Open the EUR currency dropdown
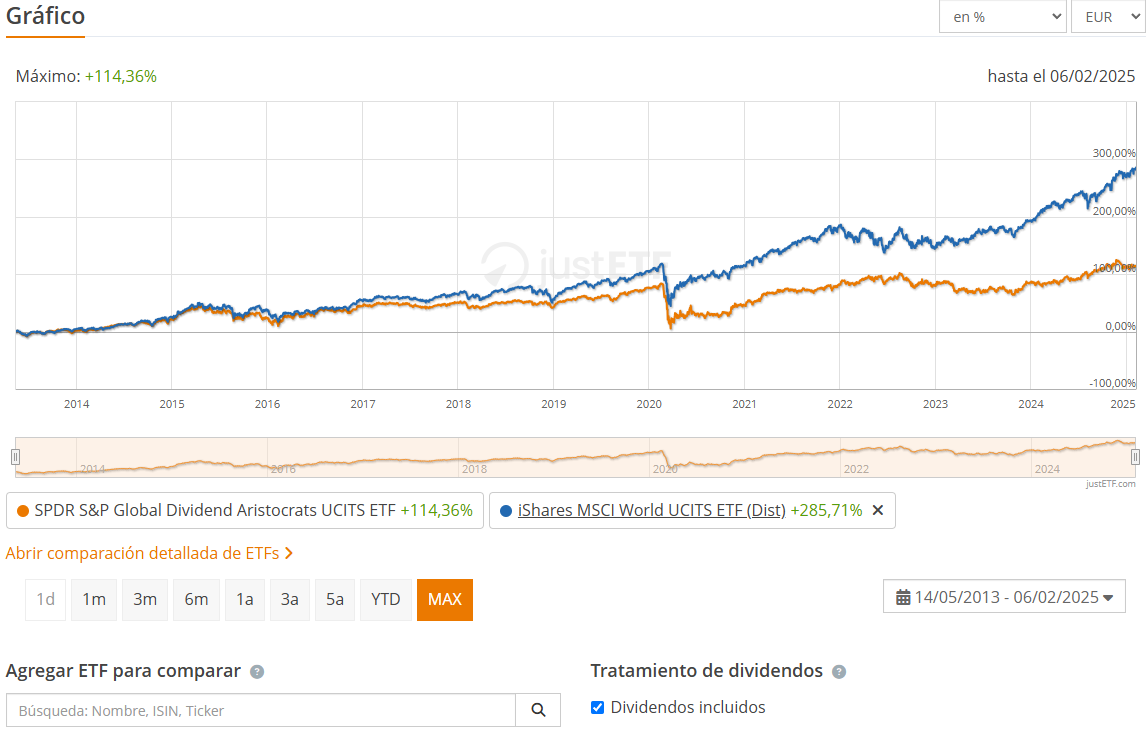1147x730 pixels. [1108, 17]
